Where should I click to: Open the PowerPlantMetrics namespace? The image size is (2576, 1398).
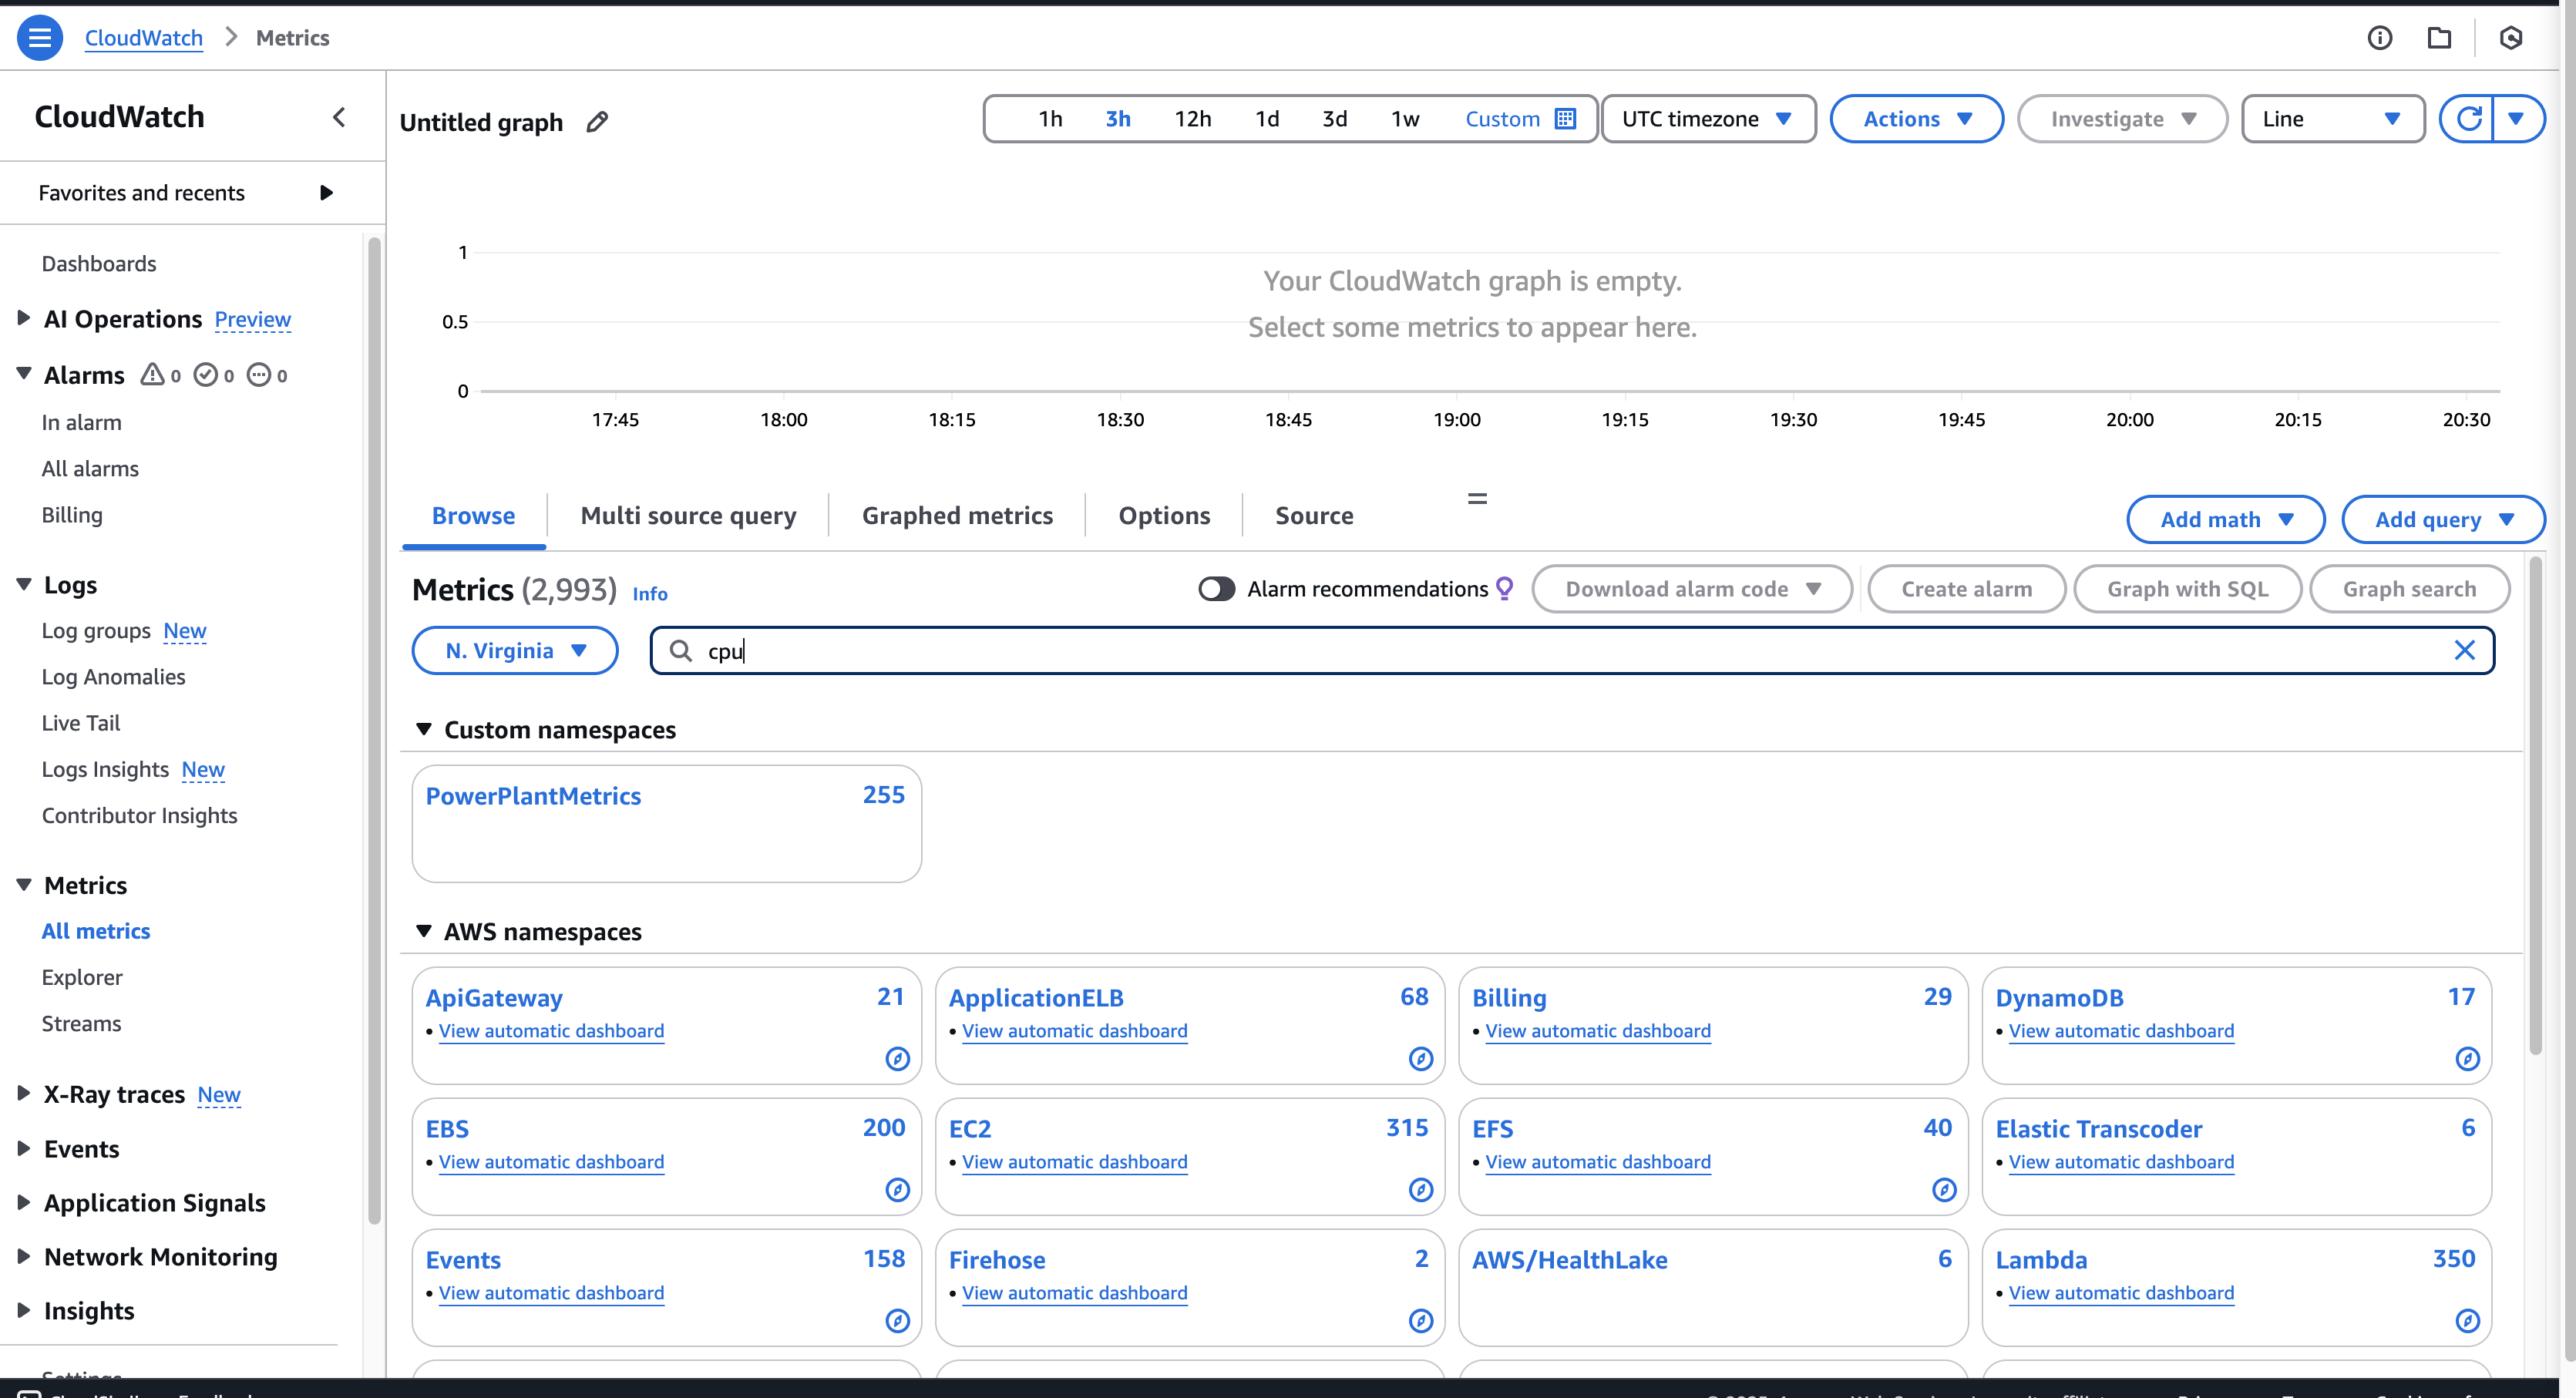pyautogui.click(x=533, y=795)
